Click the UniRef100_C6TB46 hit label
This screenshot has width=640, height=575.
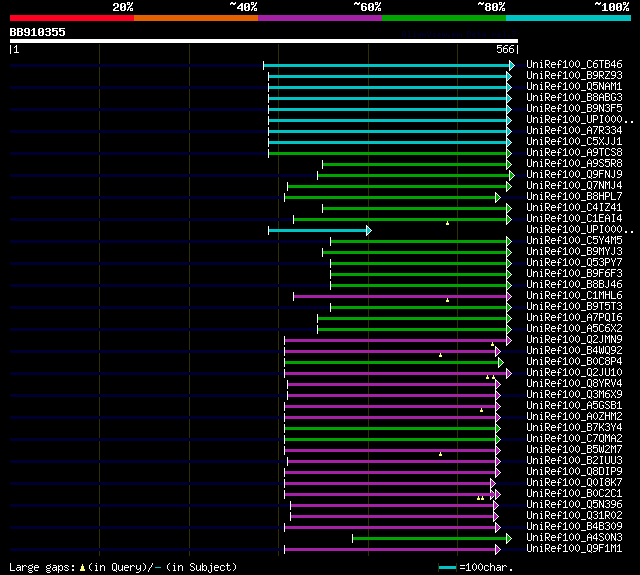coord(574,64)
